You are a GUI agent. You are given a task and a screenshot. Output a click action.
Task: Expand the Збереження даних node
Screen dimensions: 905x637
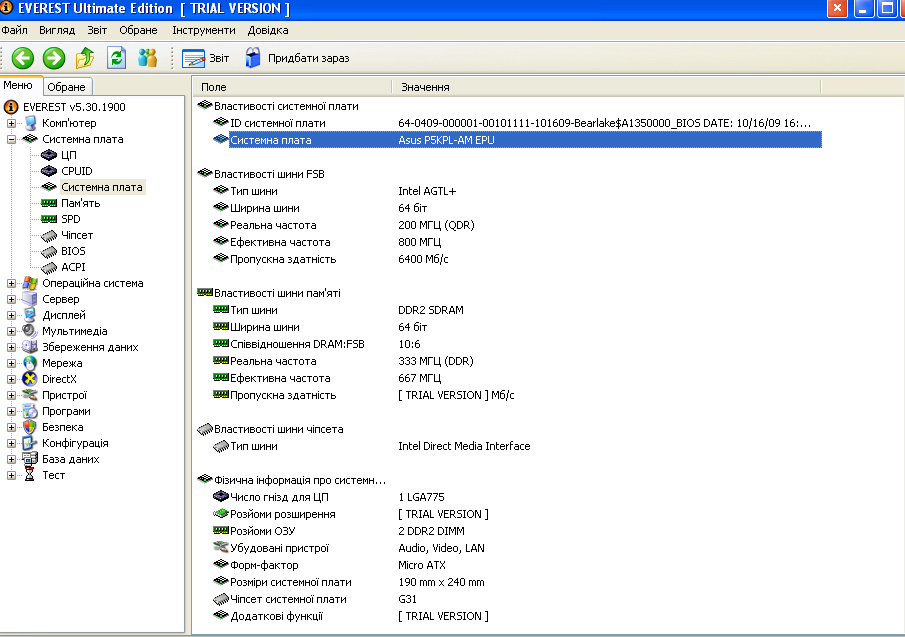point(11,347)
